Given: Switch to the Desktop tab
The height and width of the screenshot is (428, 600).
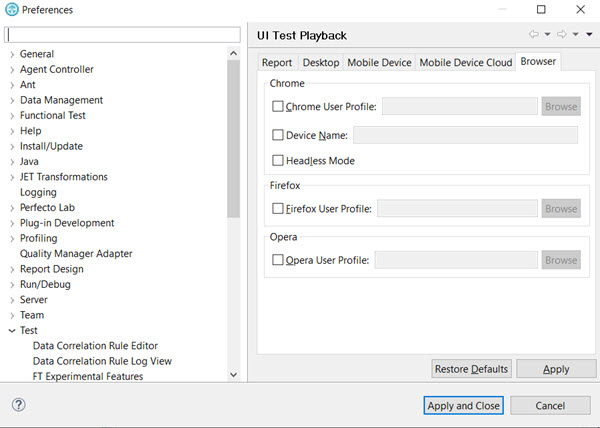Looking at the screenshot, I should pyautogui.click(x=321, y=62).
